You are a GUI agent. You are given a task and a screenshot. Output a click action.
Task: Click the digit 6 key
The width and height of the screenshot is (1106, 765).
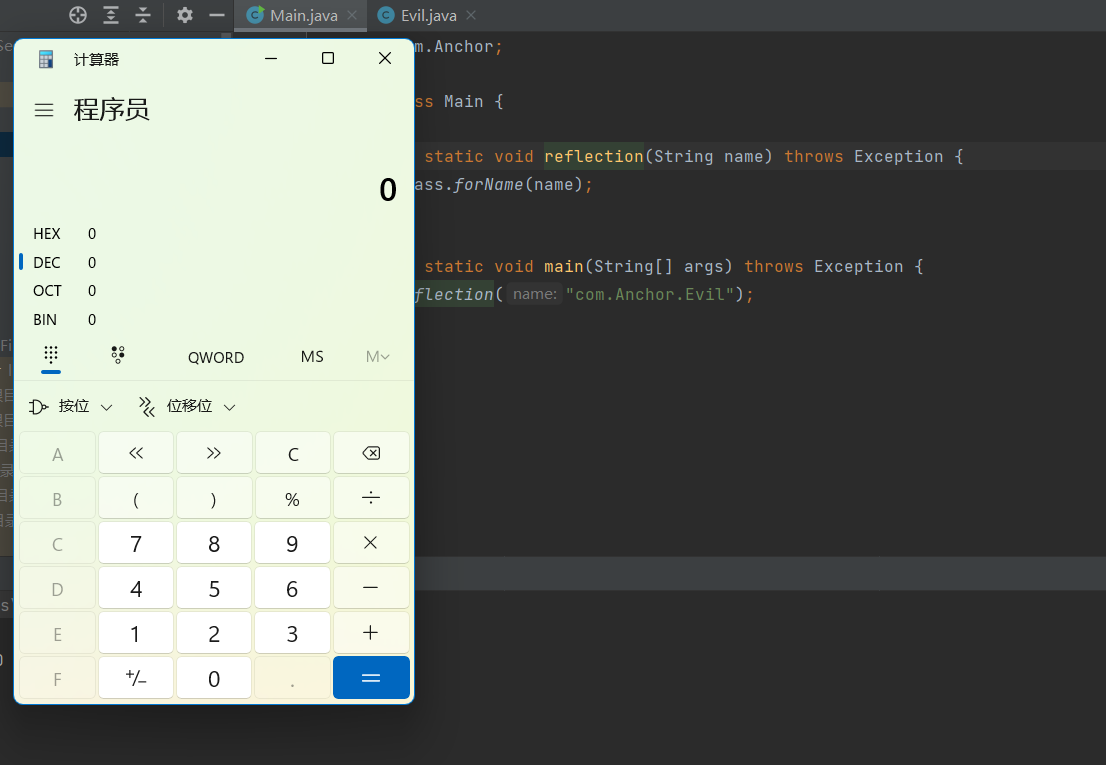point(292,588)
